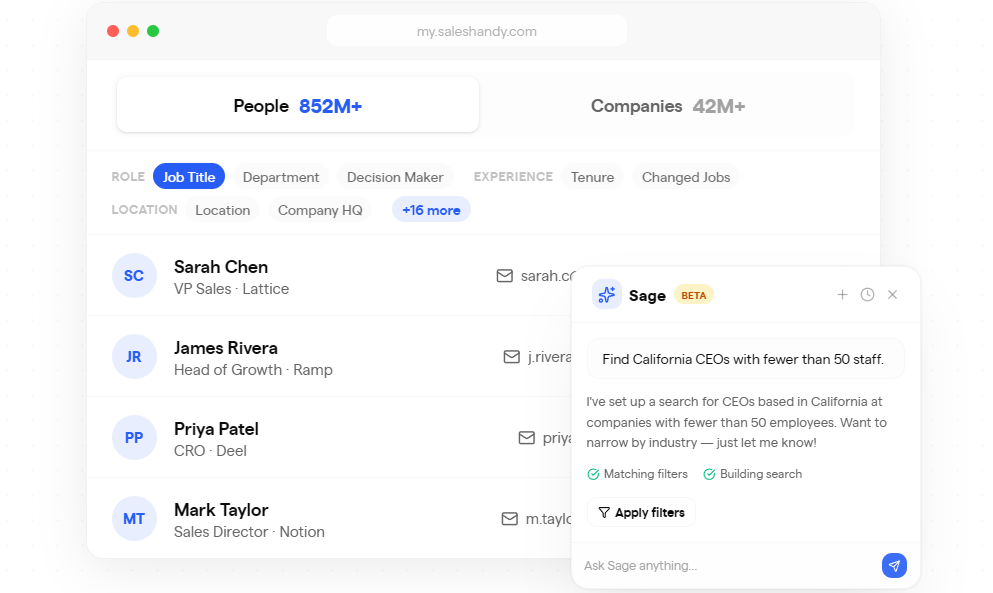Click the EXPERIENCE section label
The image size is (993, 593).
(513, 177)
